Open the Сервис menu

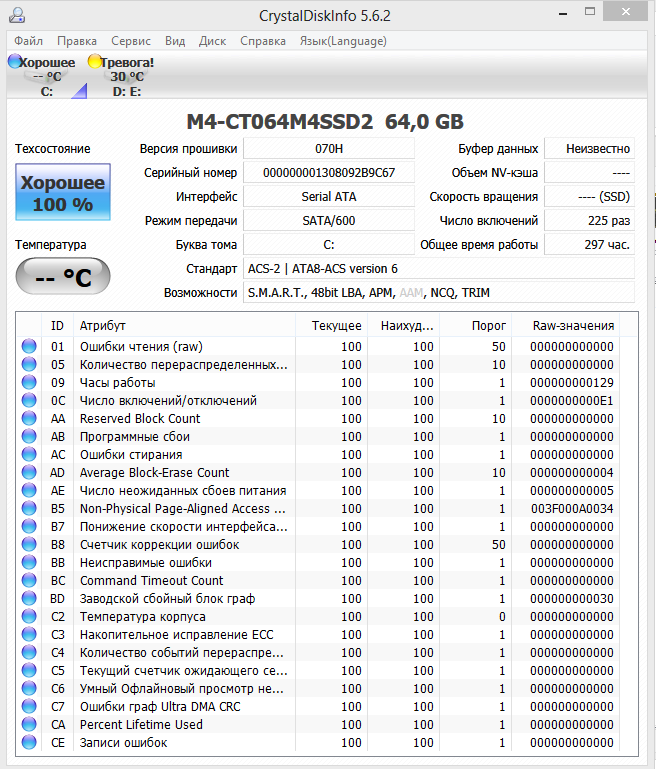point(131,41)
